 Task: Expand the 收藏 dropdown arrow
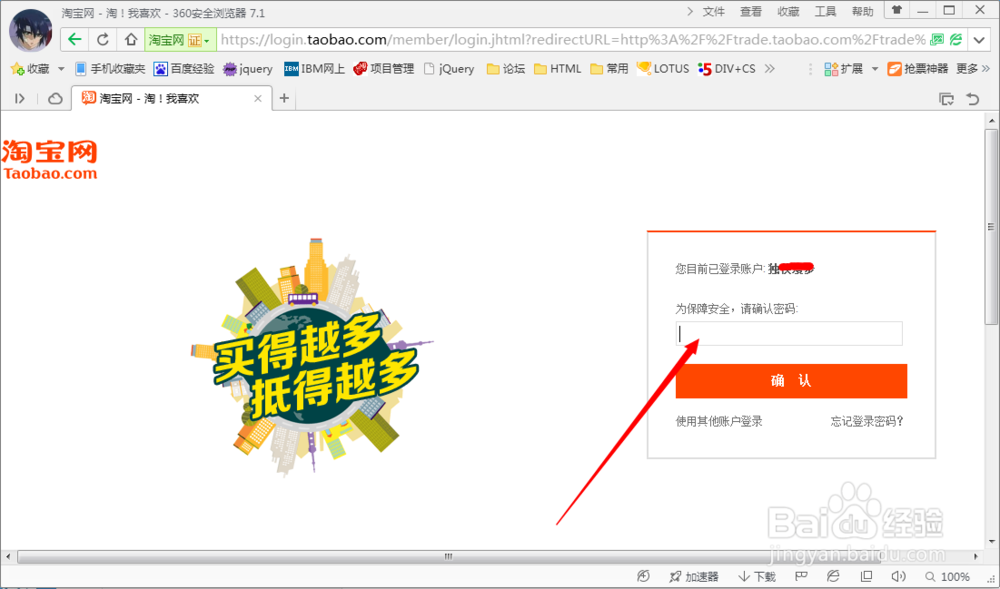(60, 68)
